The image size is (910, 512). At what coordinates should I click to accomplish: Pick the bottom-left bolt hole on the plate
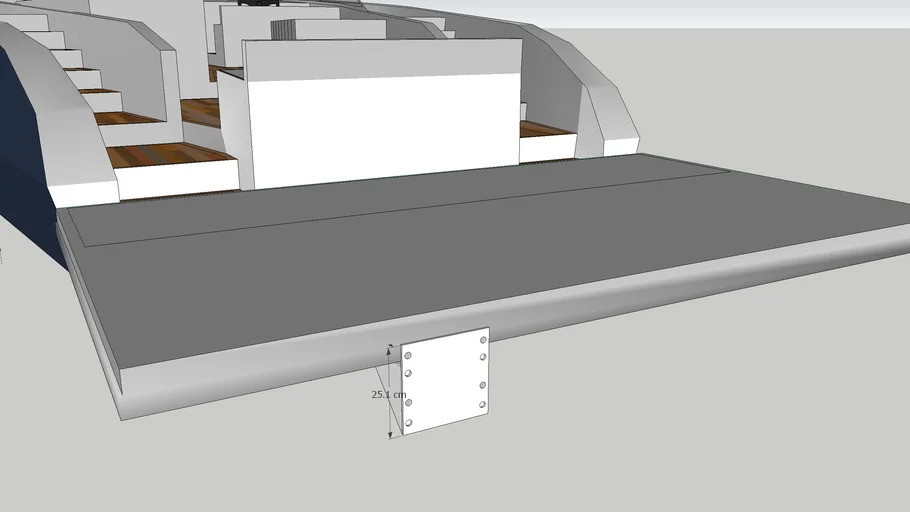(409, 420)
